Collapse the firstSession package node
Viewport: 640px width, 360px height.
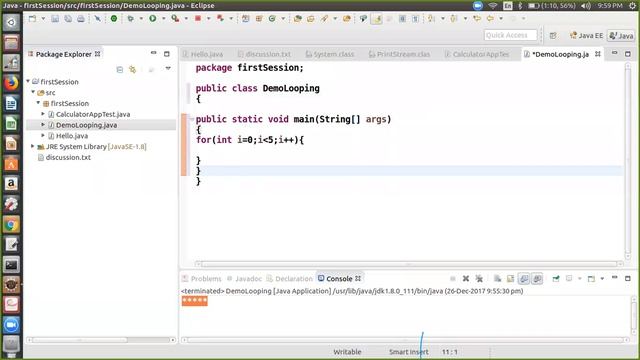(x=38, y=103)
